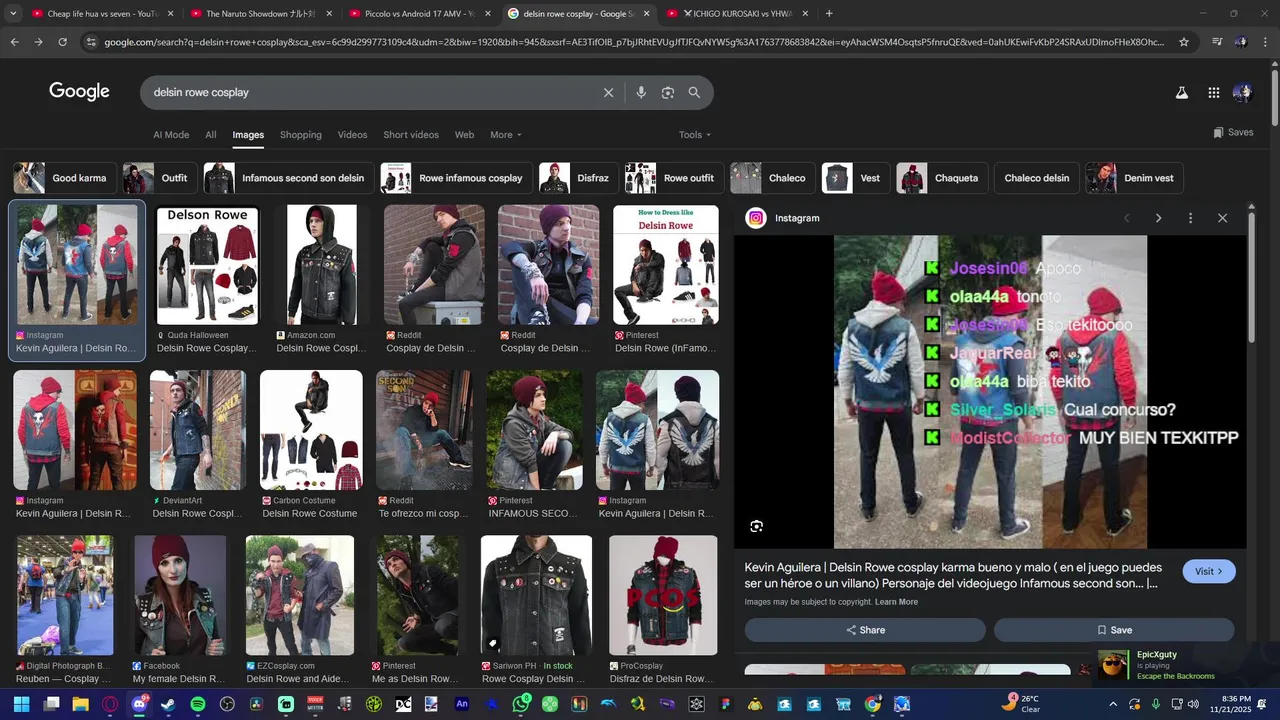Click the Chrome address bar

(x=632, y=42)
